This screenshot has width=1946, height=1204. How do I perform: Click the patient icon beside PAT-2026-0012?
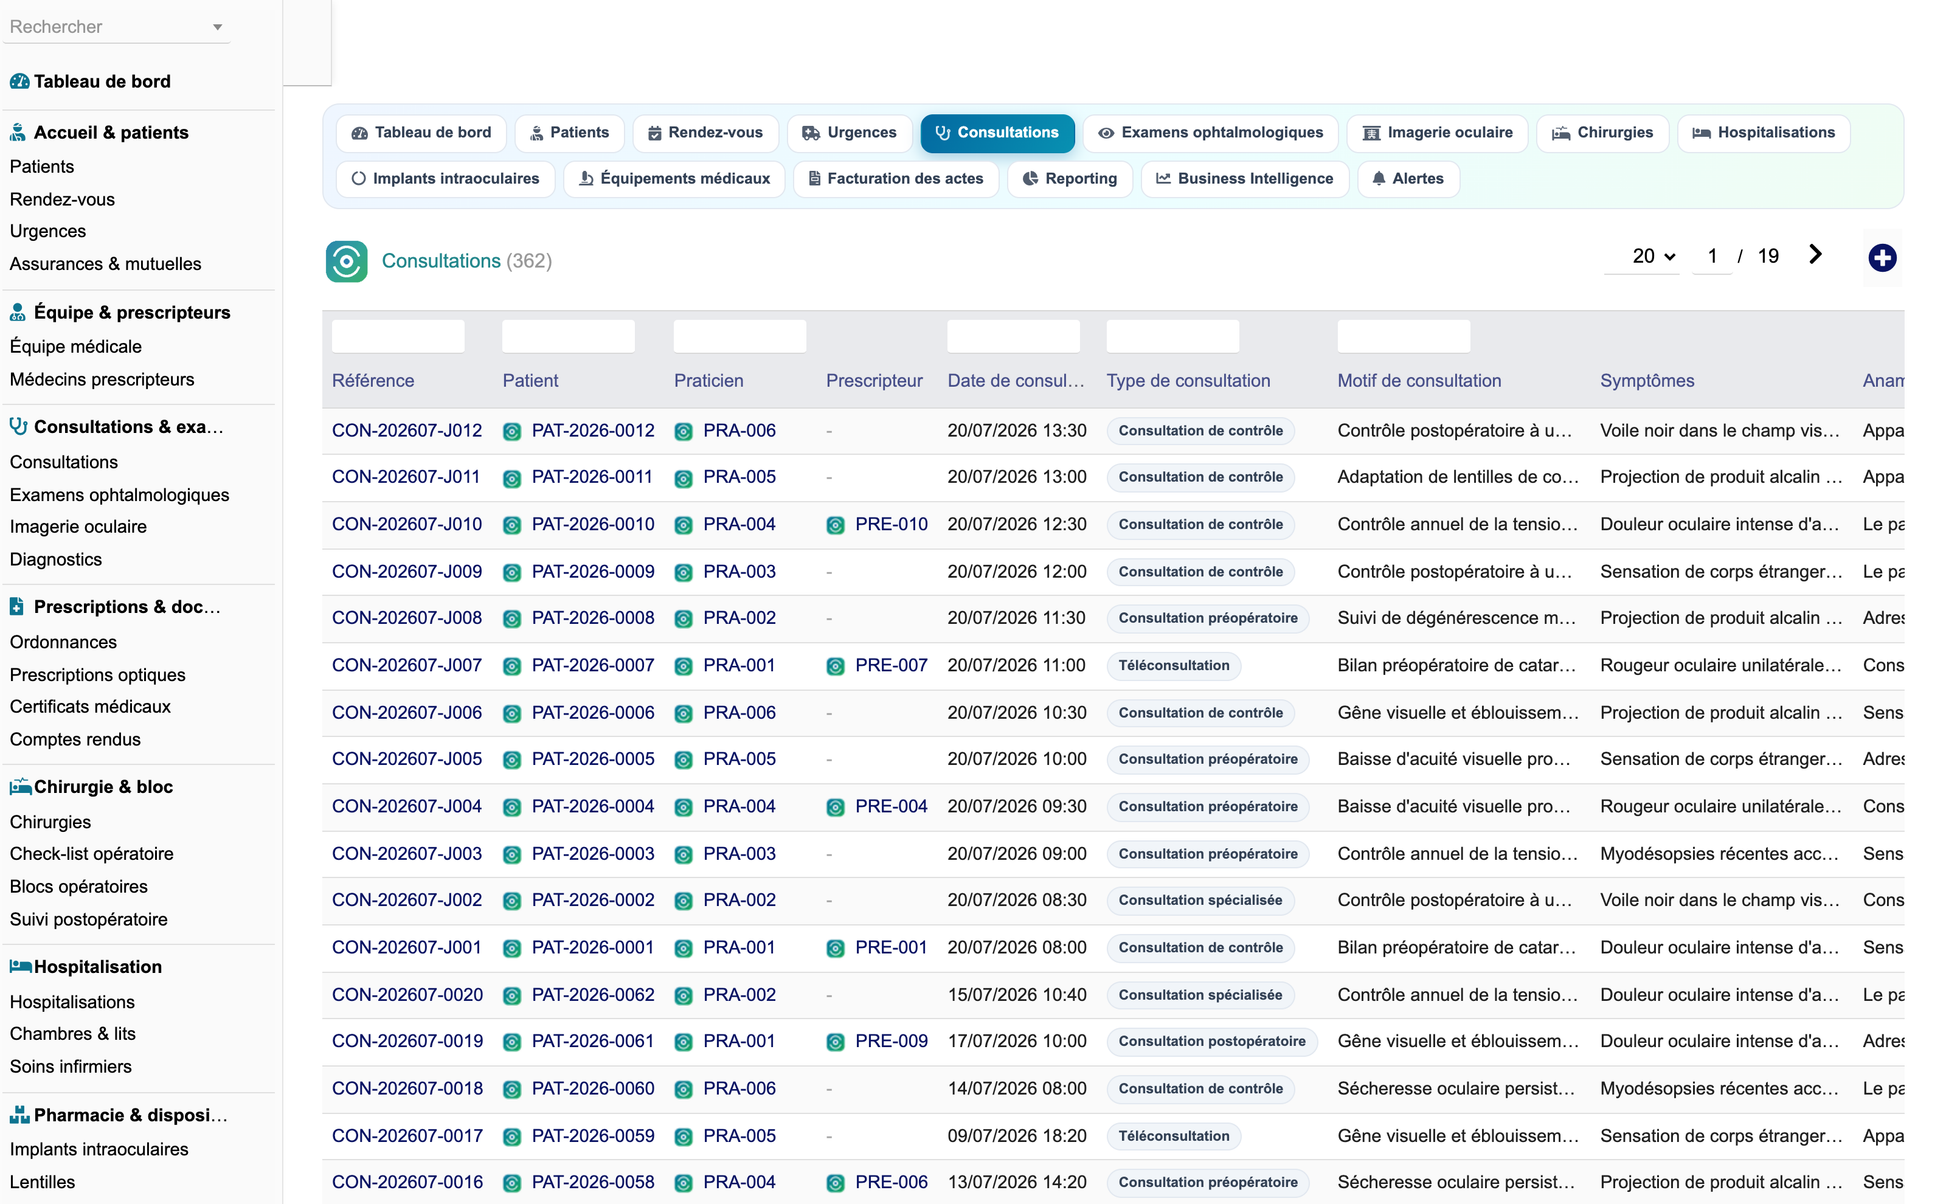pos(512,431)
